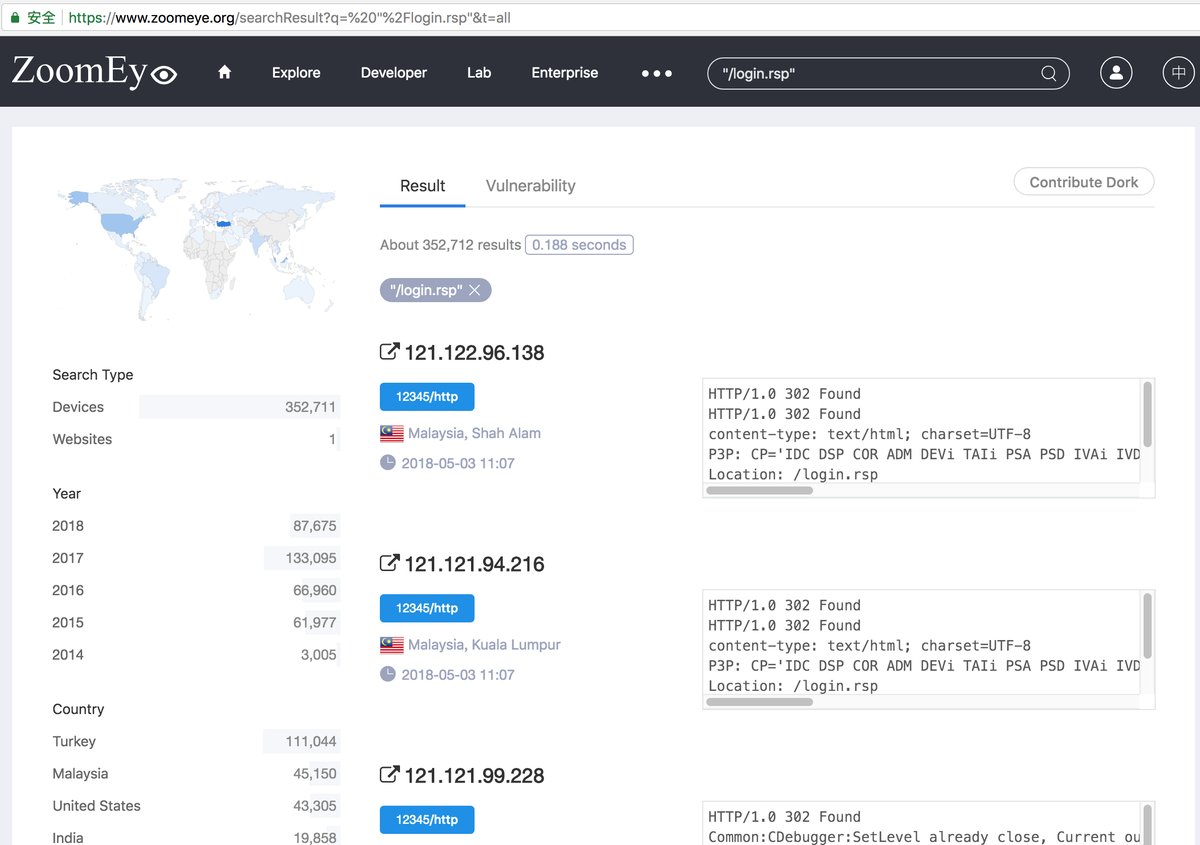
Task: Click the home icon in navbar
Action: [x=224, y=72]
